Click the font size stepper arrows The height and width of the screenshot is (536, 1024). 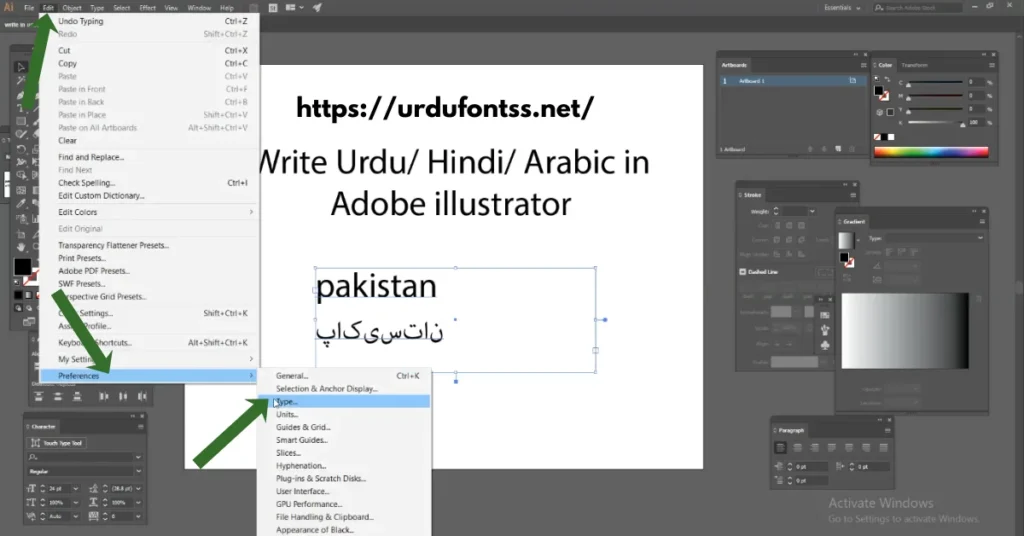(x=42, y=488)
